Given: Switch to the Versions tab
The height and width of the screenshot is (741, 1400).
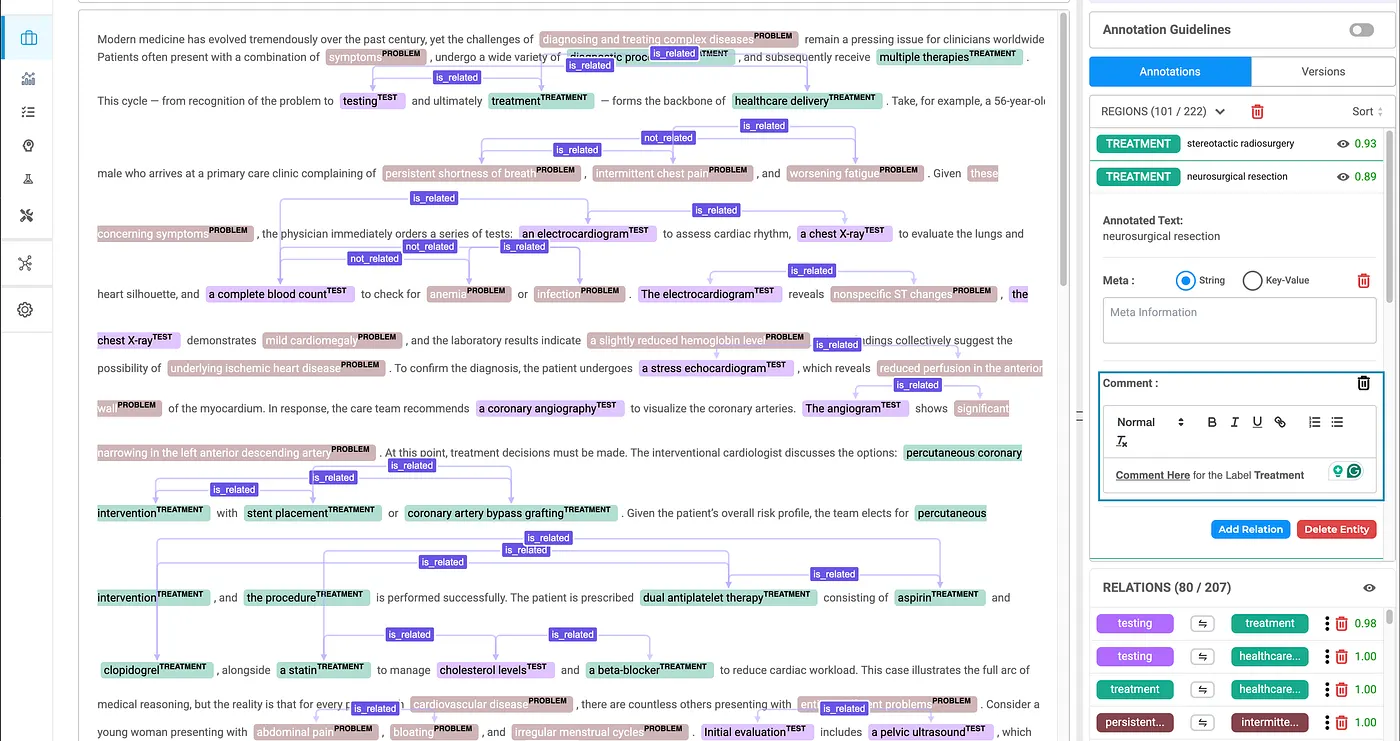Looking at the screenshot, I should [1323, 72].
